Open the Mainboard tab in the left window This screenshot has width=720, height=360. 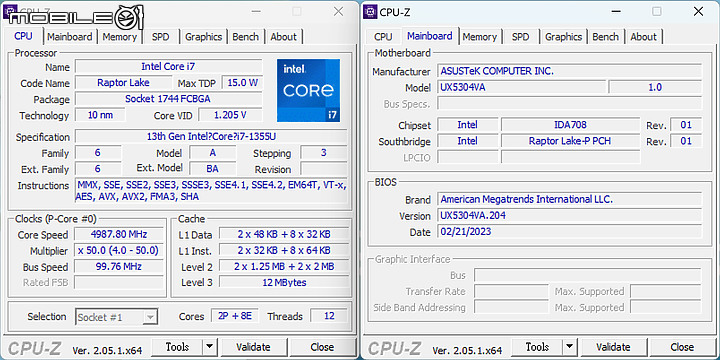click(70, 37)
